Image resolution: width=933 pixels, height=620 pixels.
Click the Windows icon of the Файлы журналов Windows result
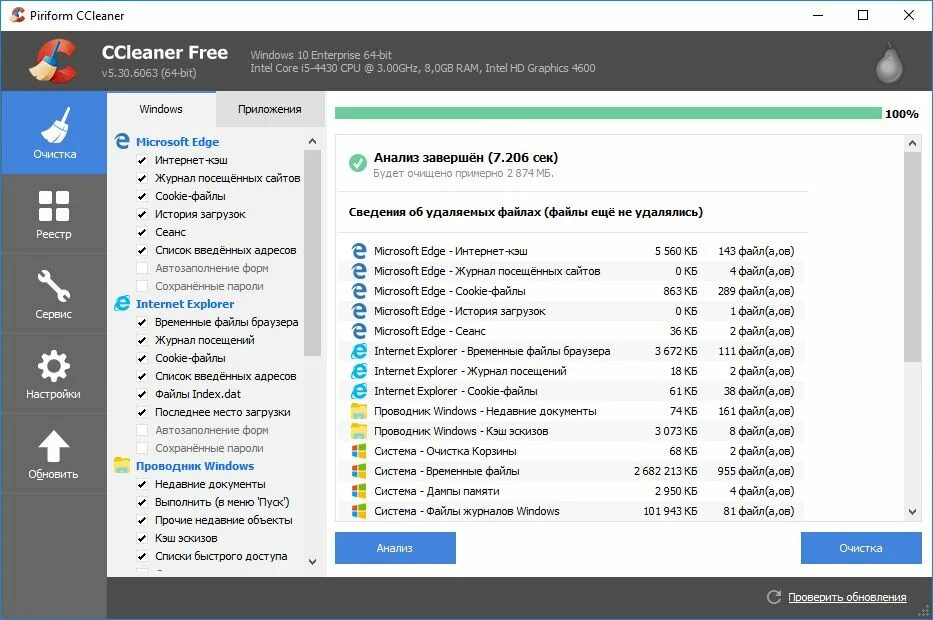[x=359, y=511]
